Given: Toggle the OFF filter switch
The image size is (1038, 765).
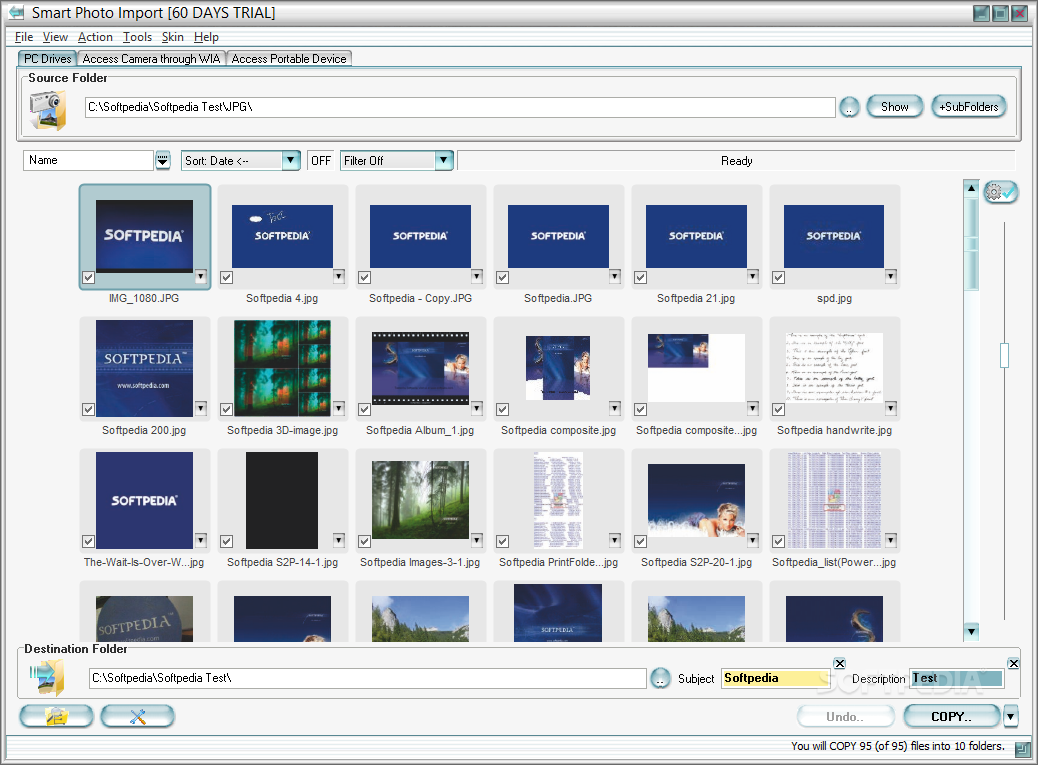Looking at the screenshot, I should (x=321, y=161).
